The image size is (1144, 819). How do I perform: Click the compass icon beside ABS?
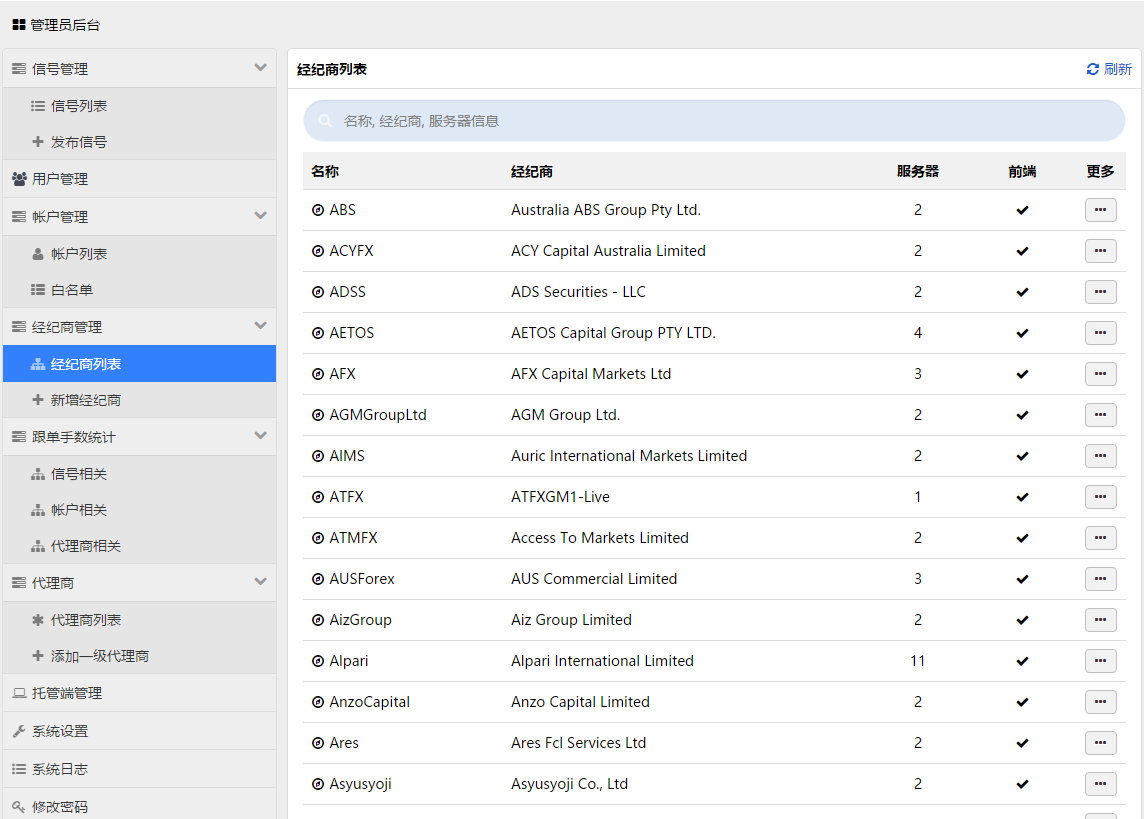(x=318, y=210)
